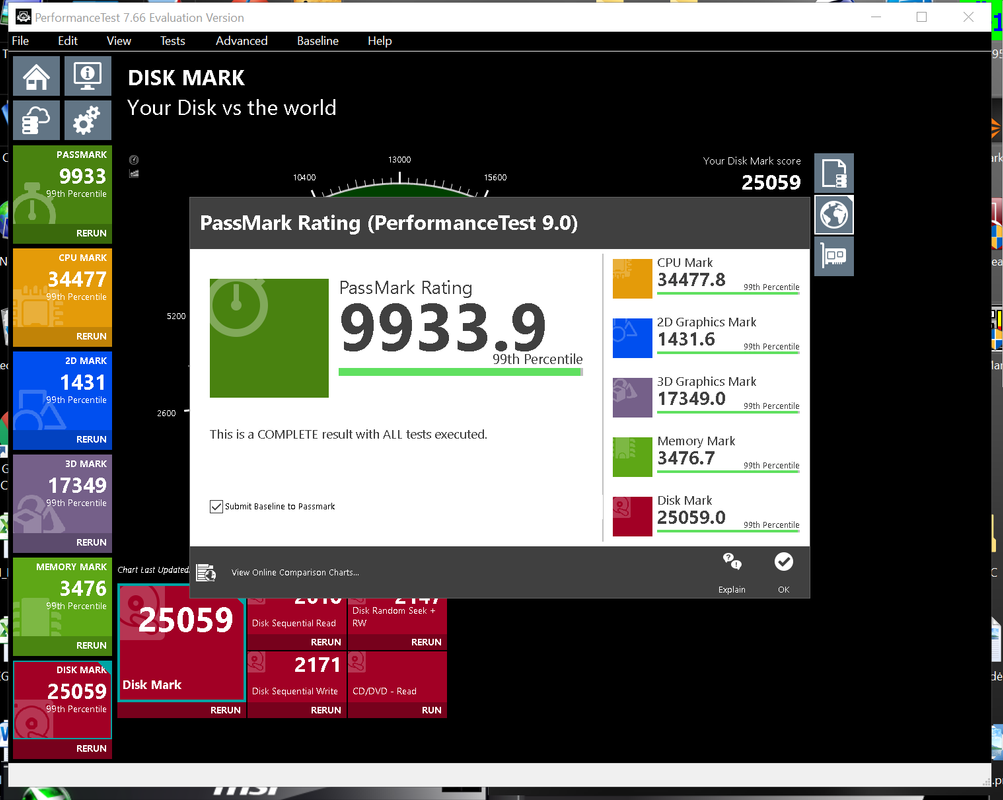Click the CPU Mark orange tile icon
The image size is (1003, 800).
pyautogui.click(x=632, y=278)
